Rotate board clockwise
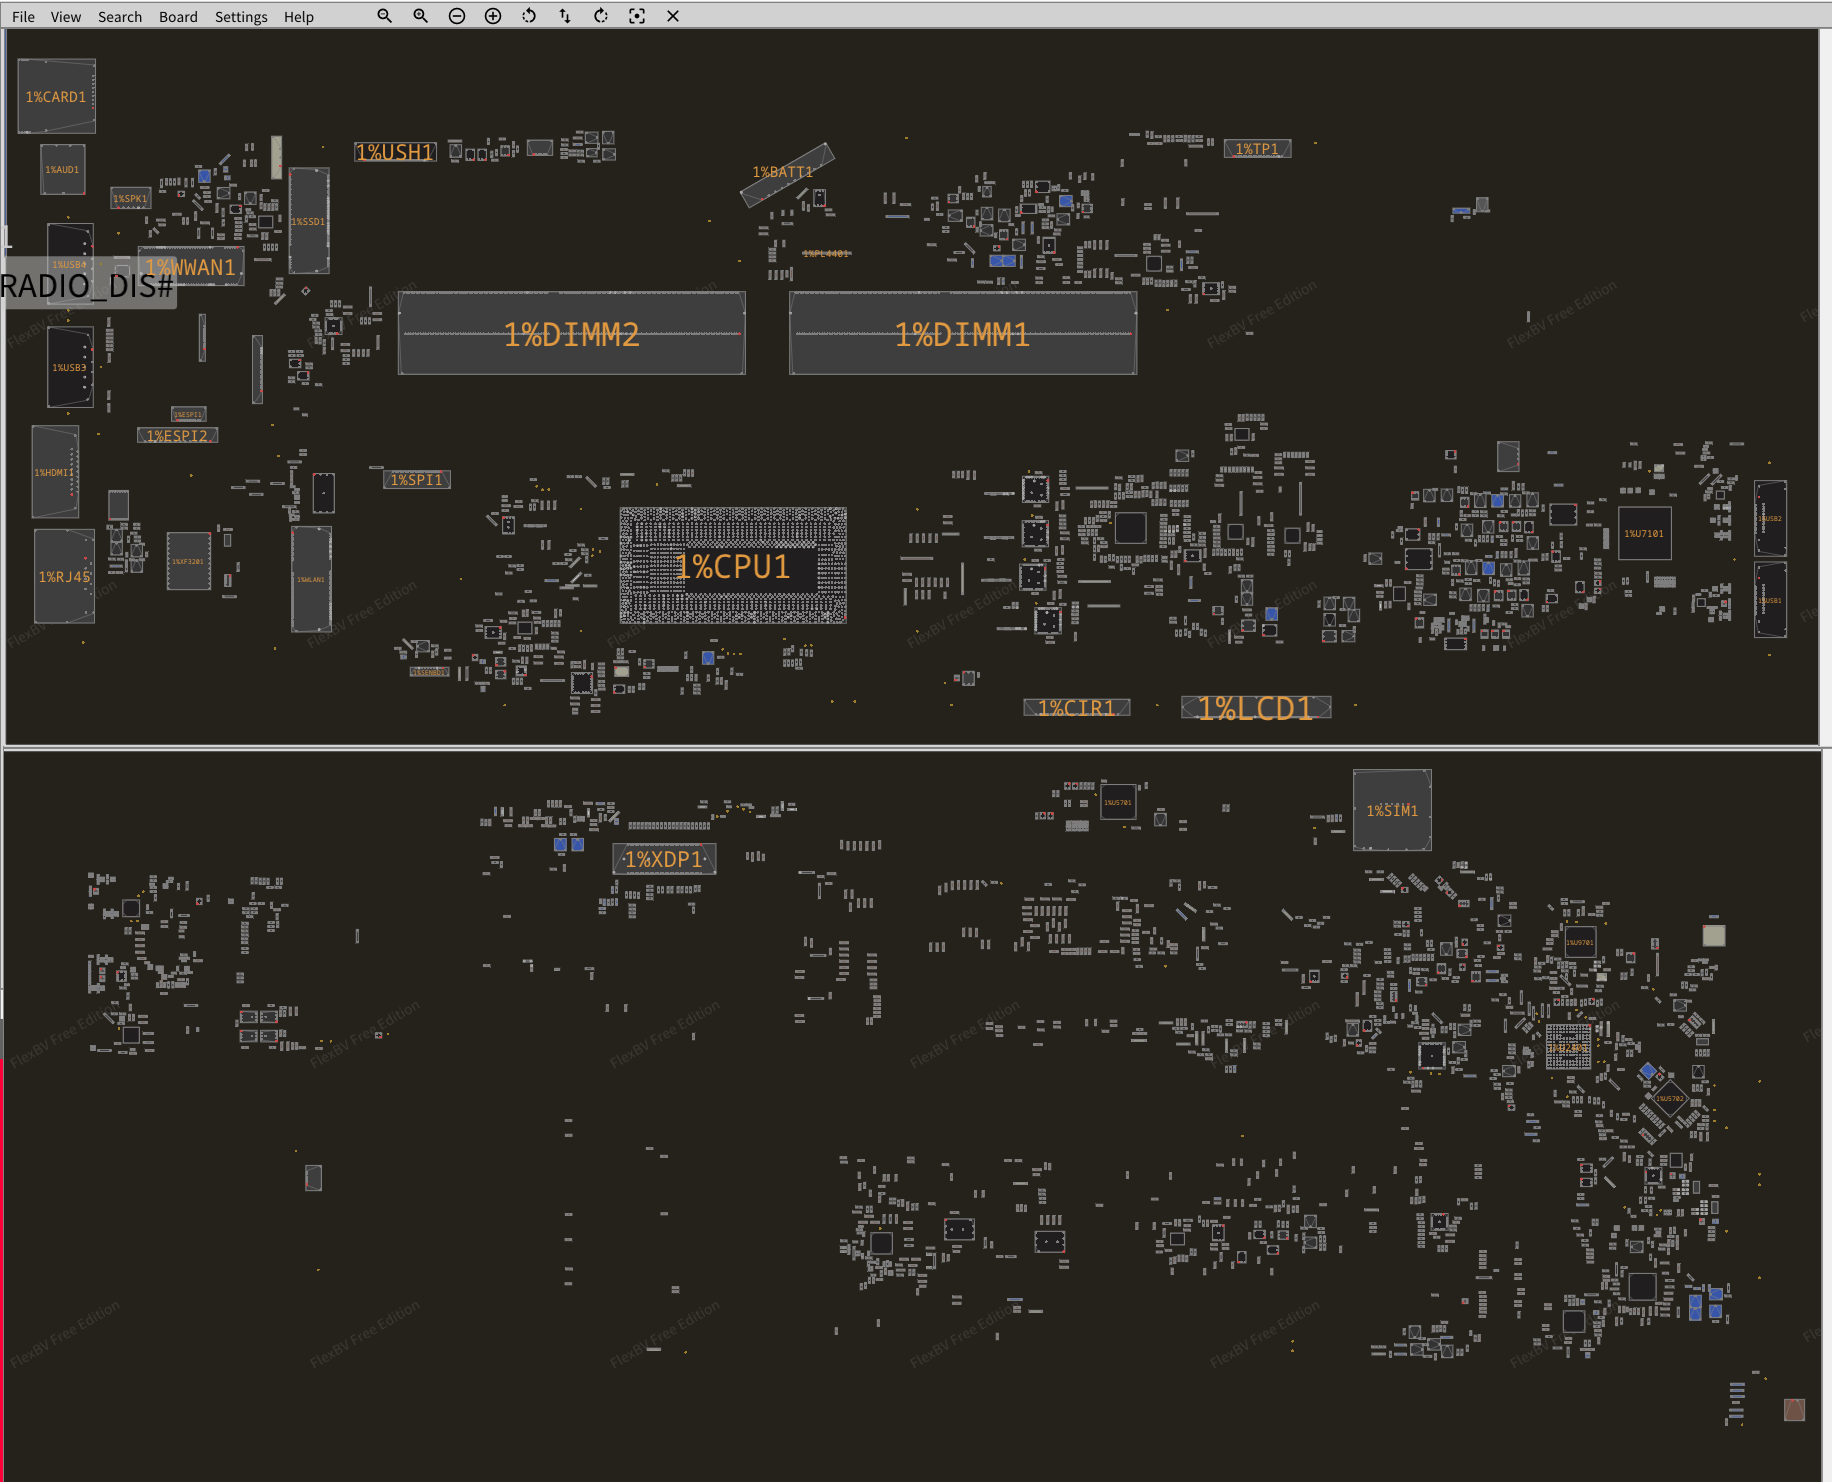The height and width of the screenshot is (1482, 1832). pyautogui.click(x=601, y=16)
